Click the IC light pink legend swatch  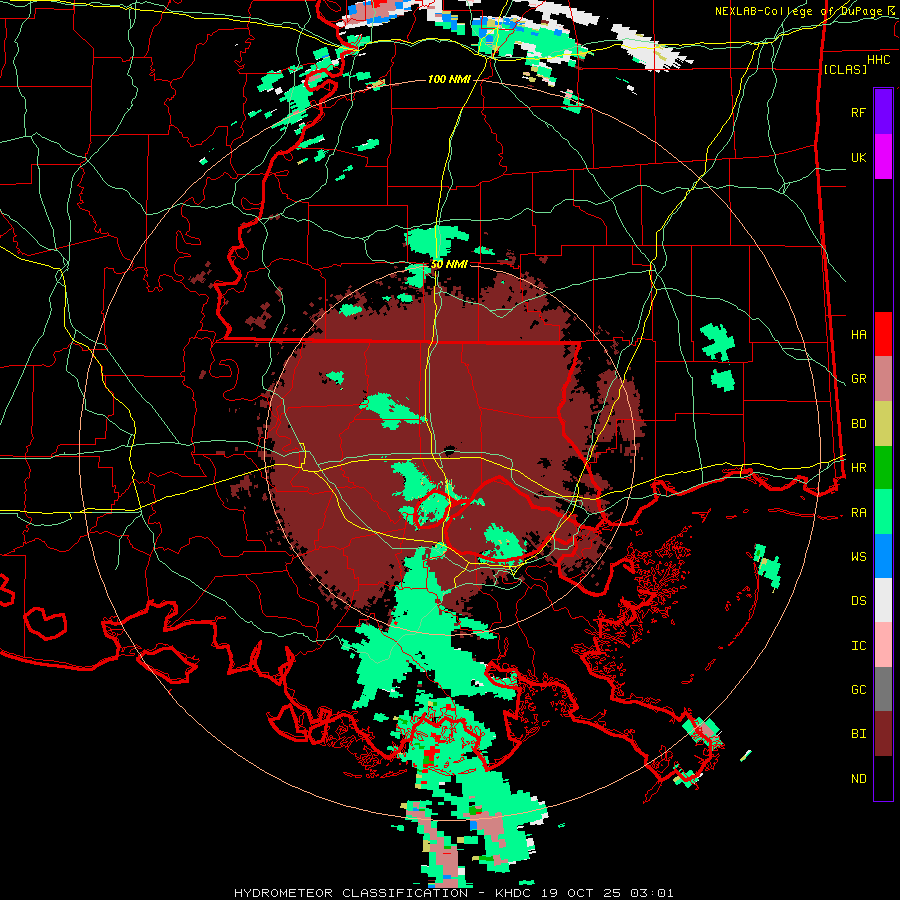(x=883, y=645)
